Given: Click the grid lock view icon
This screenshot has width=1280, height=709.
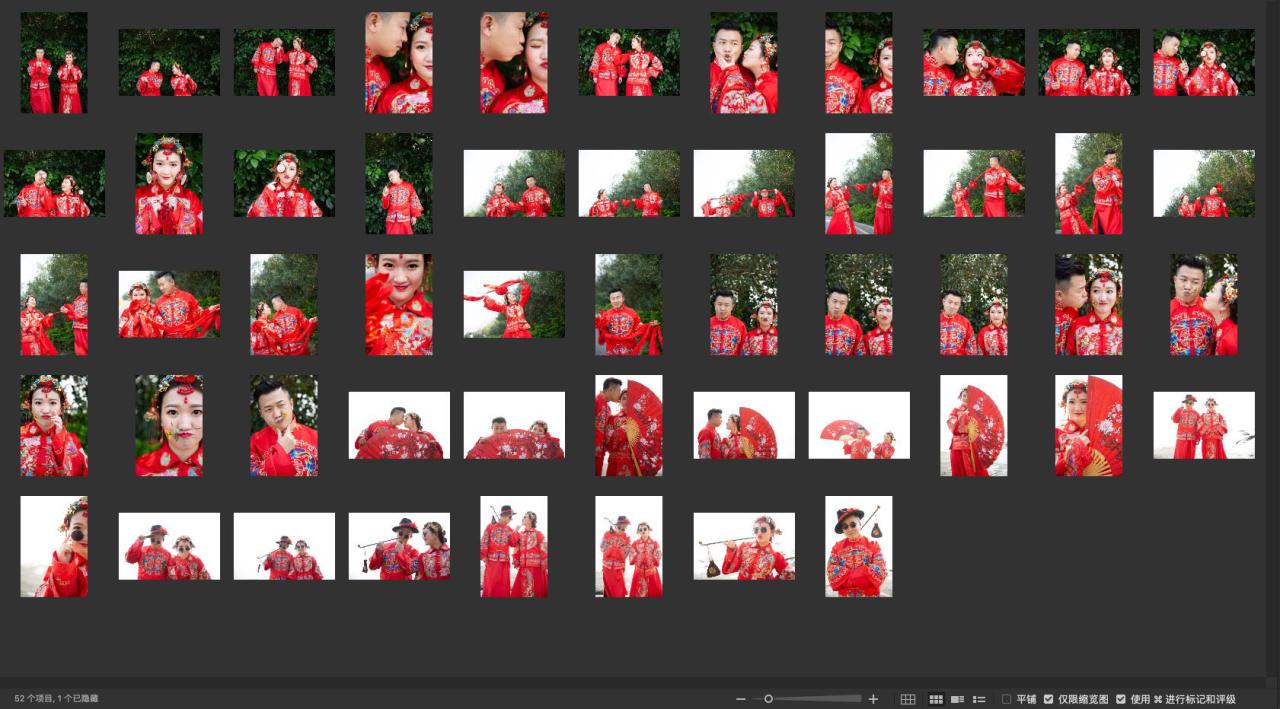Looking at the screenshot, I should tap(908, 699).
